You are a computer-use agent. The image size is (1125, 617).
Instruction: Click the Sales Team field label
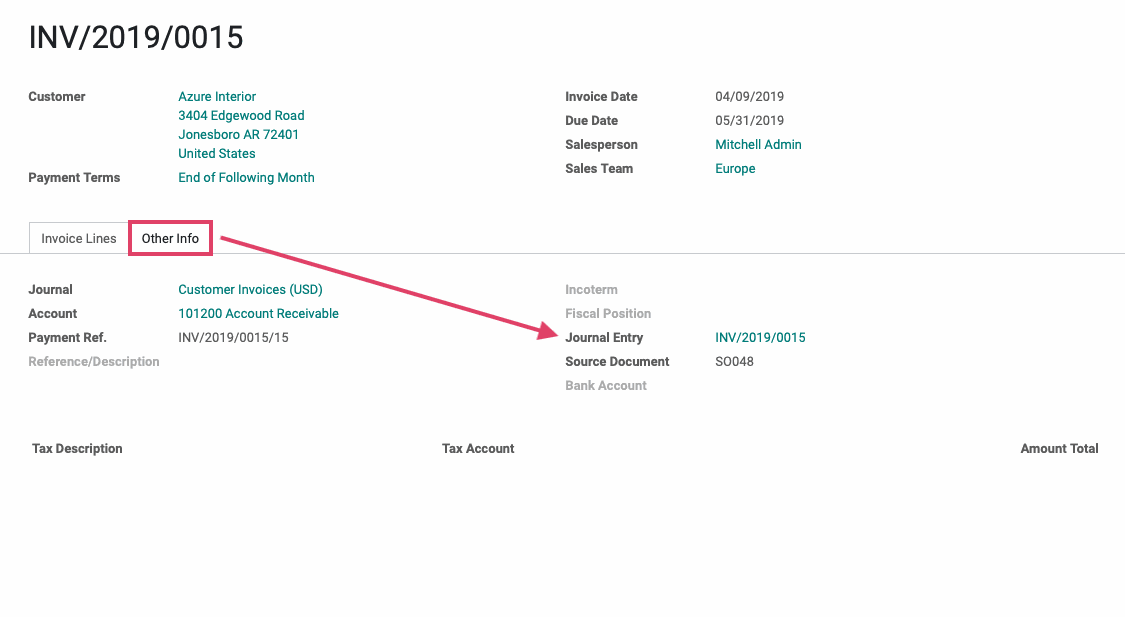click(x=599, y=169)
